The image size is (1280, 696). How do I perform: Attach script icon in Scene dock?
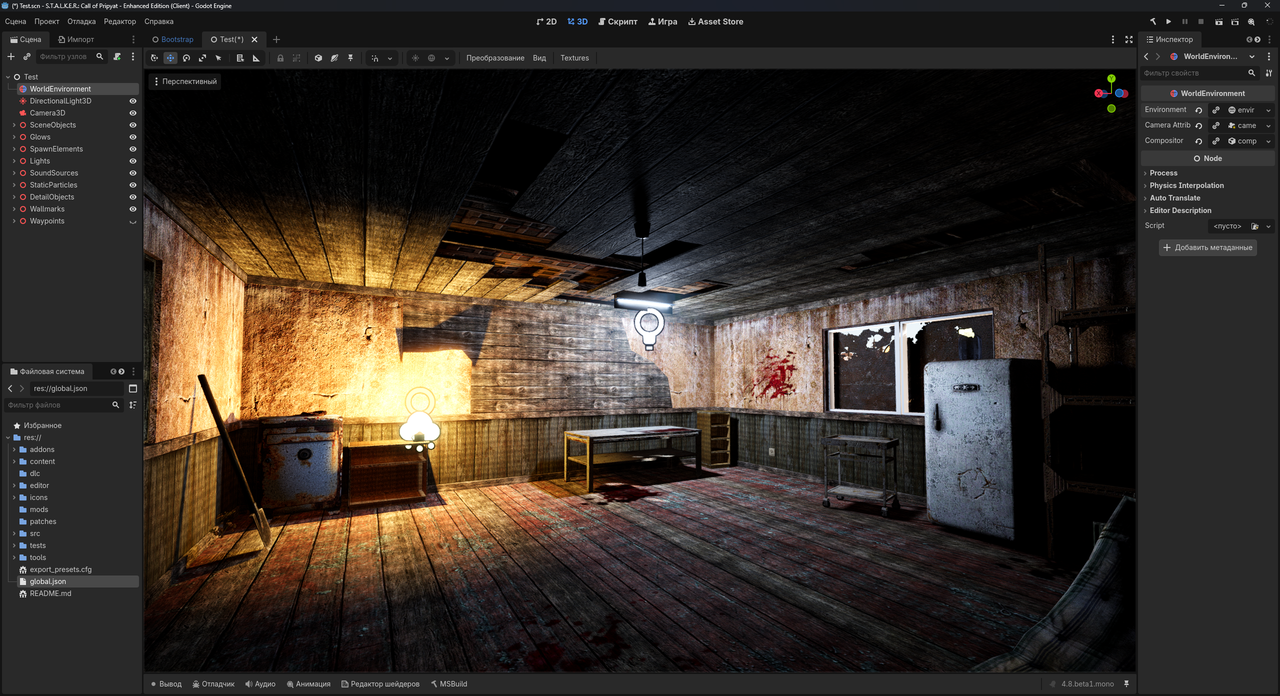pos(117,57)
